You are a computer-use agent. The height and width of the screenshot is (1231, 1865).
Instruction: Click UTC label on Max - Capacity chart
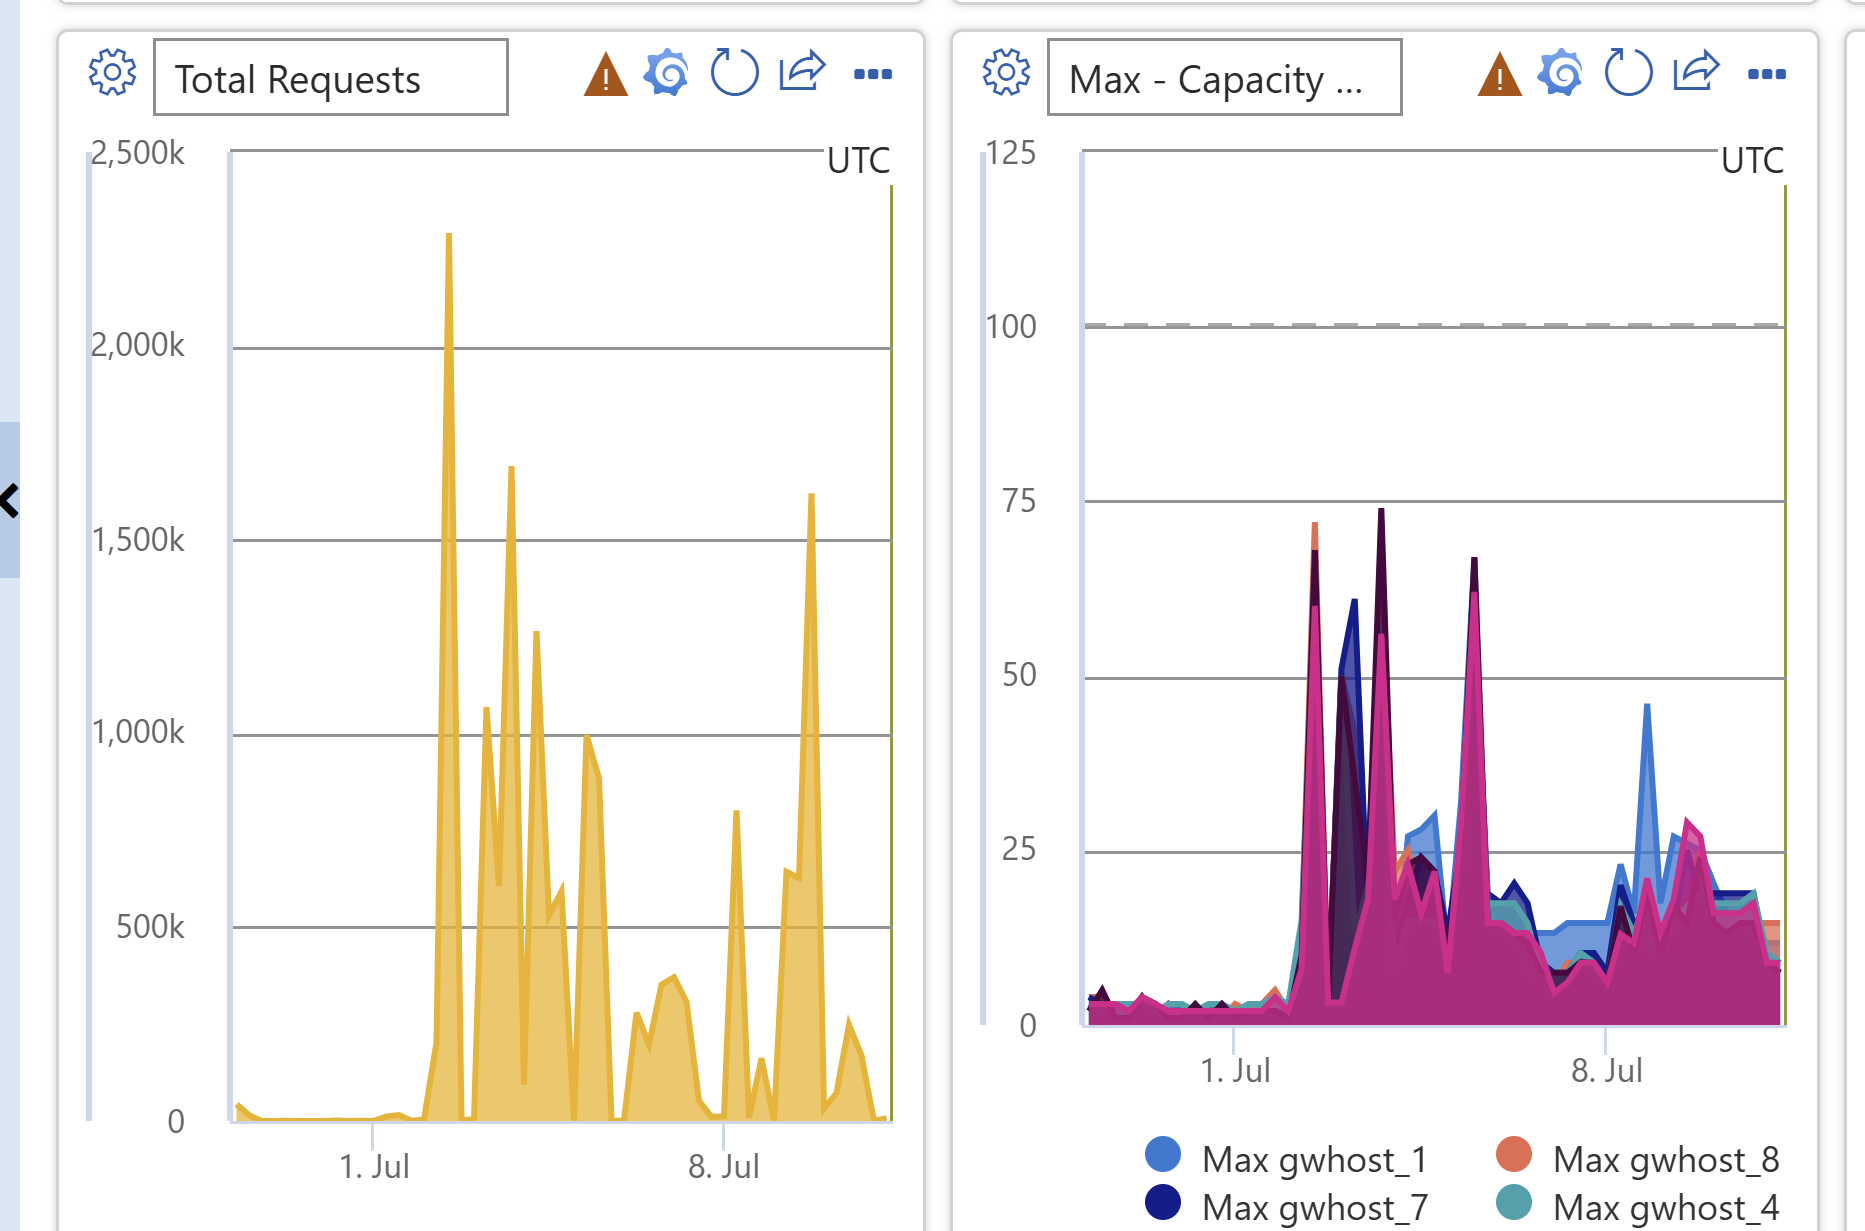pyautogui.click(x=1752, y=161)
